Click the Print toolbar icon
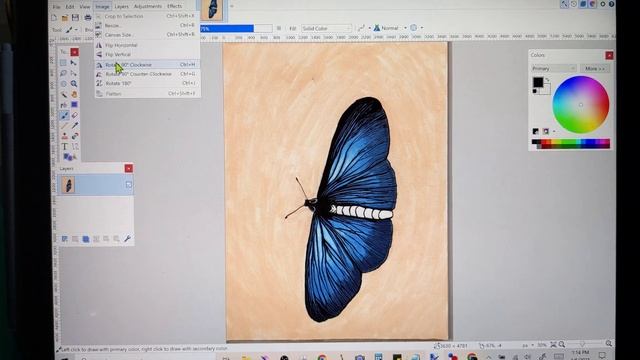Viewport: 640px width, 360px height. 88,18
